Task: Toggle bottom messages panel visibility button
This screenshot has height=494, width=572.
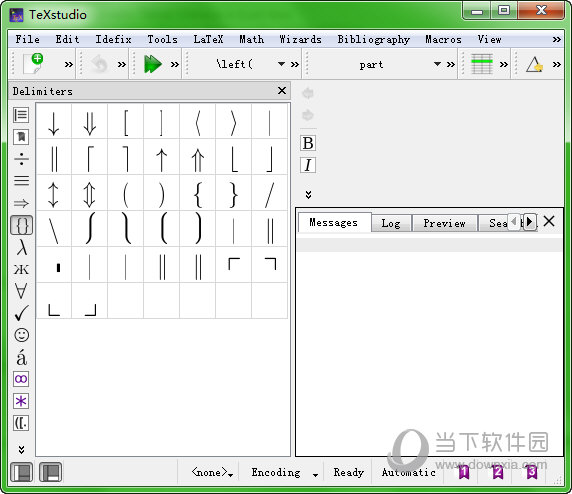Action: coord(50,472)
